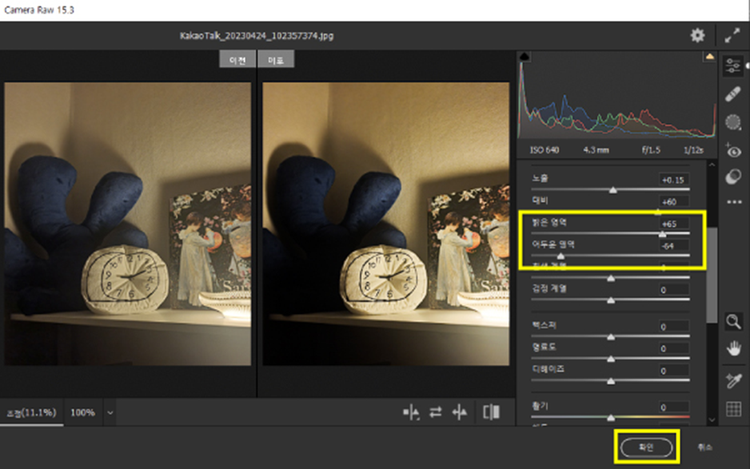Click the 어두운 영역 shadows slider handle
Viewport: 750px width, 469px height.
click(561, 256)
